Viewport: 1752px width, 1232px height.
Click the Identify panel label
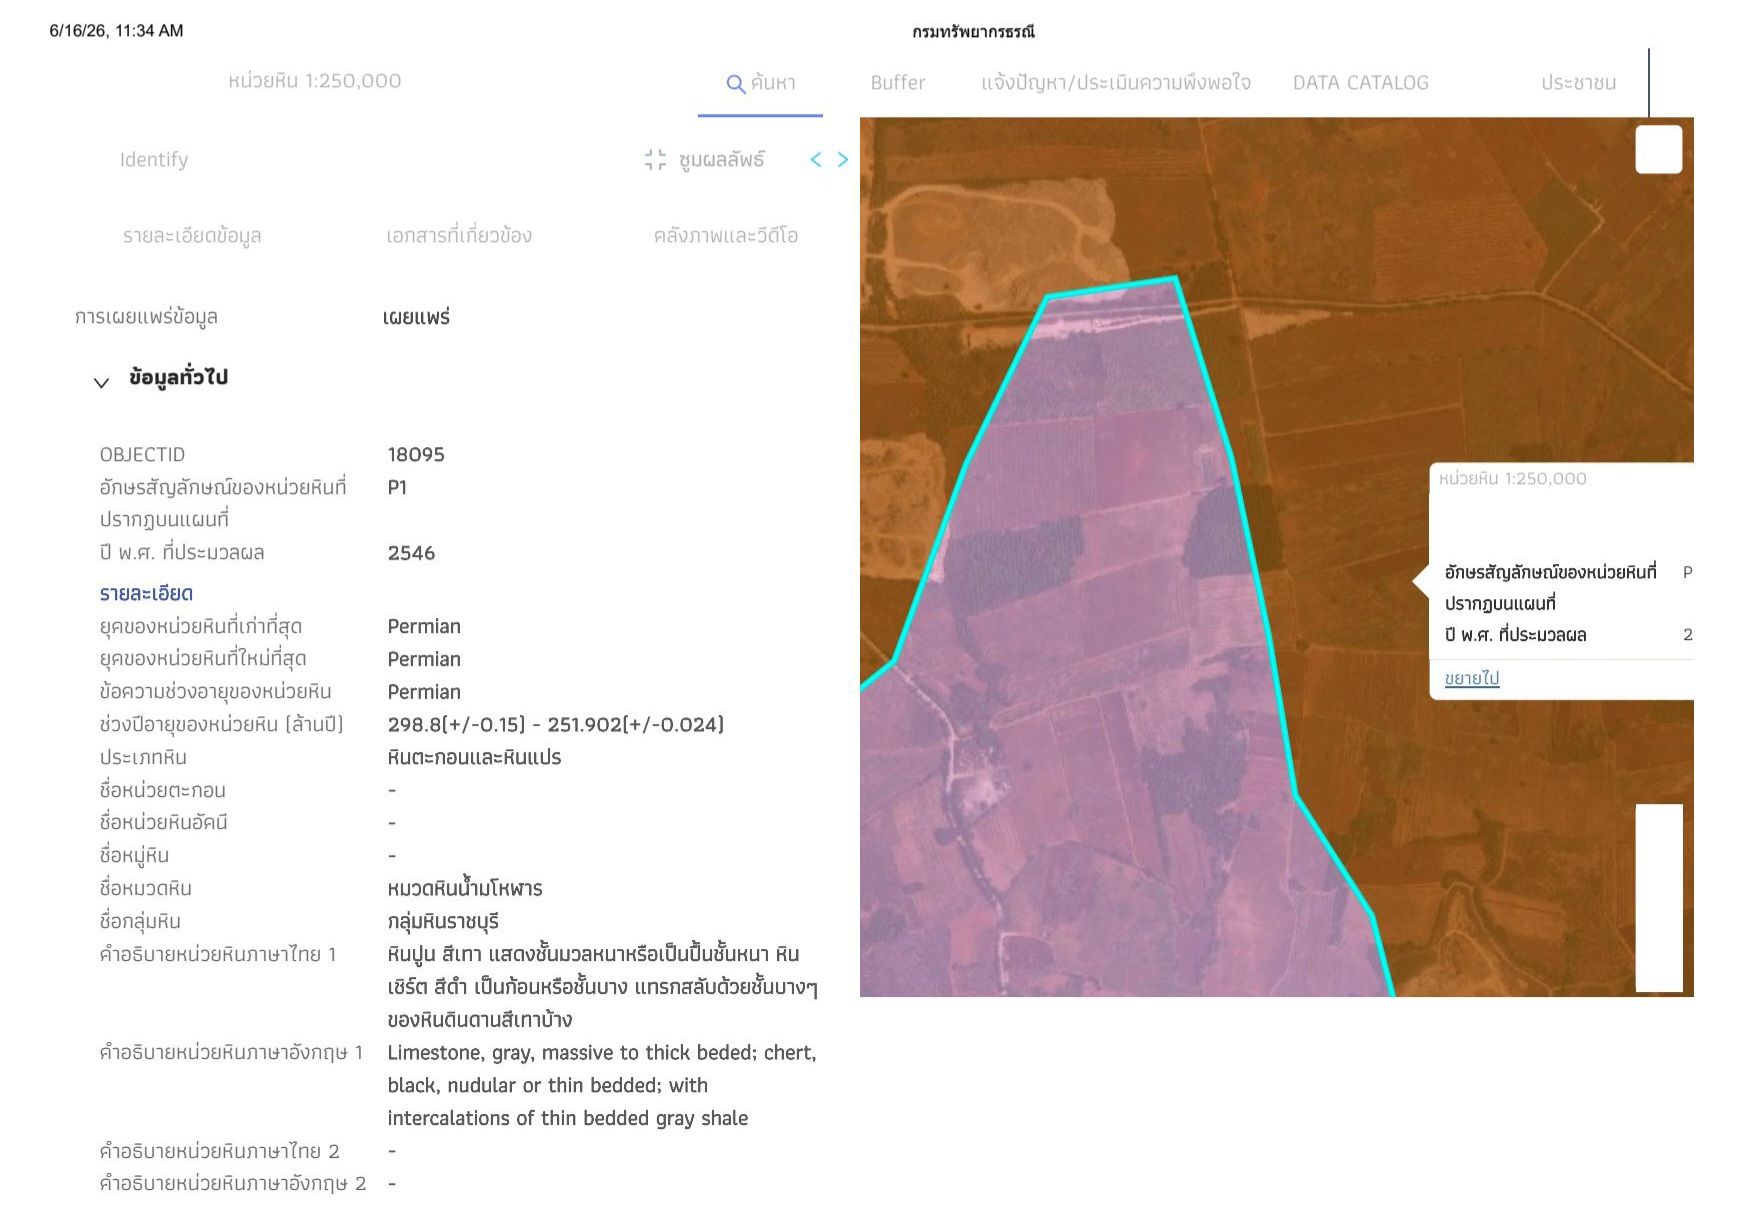pyautogui.click(x=154, y=160)
